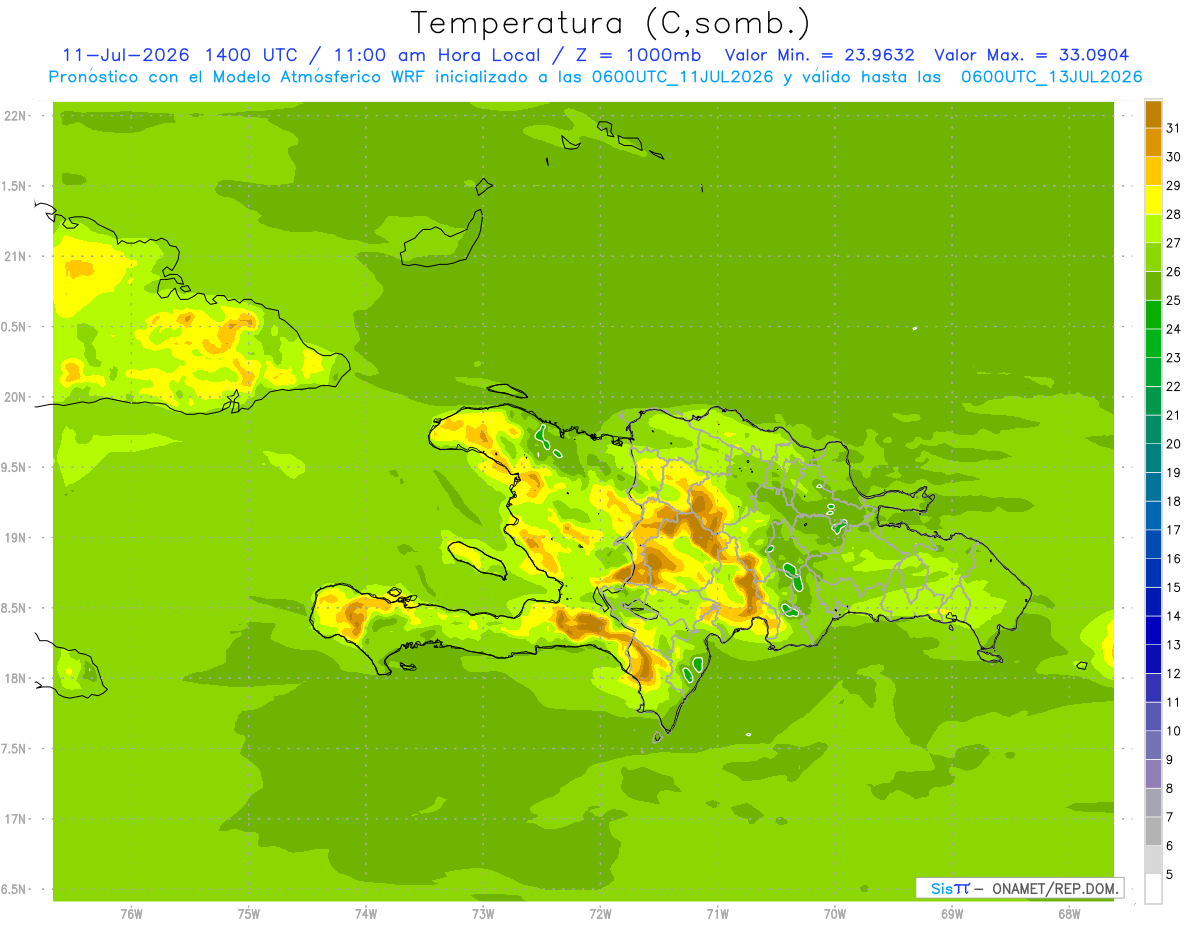Click the '20N' latitude label
Image resolution: width=1200 pixels, height=927 pixels.
(x=17, y=397)
